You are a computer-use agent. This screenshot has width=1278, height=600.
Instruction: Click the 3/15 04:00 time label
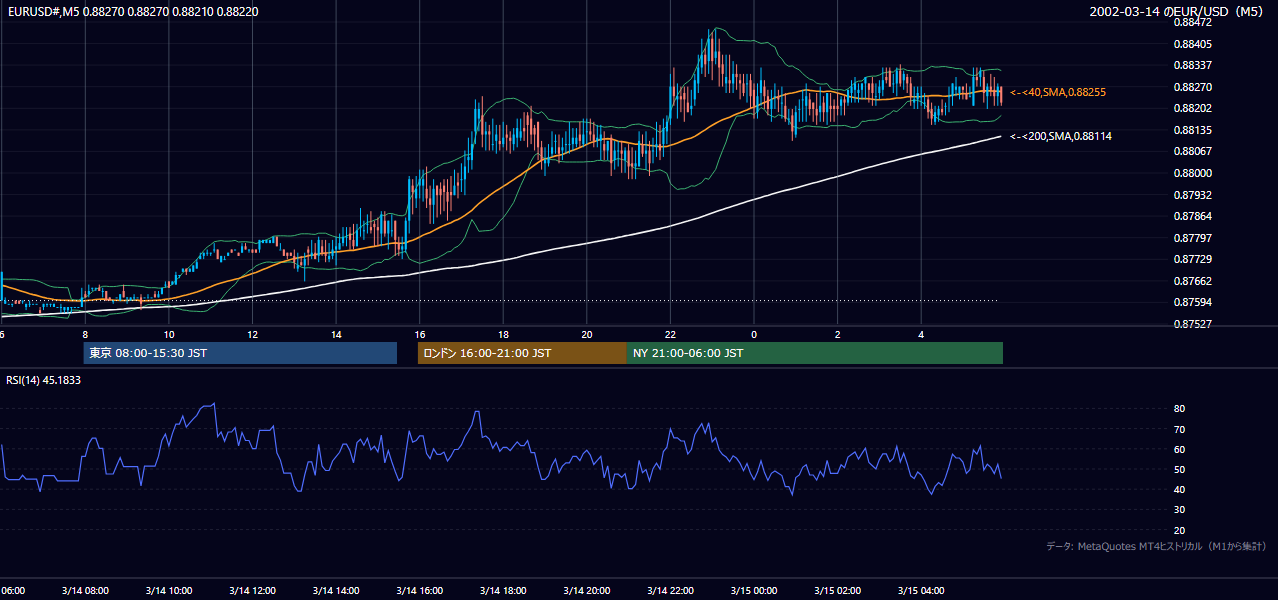coord(921,590)
